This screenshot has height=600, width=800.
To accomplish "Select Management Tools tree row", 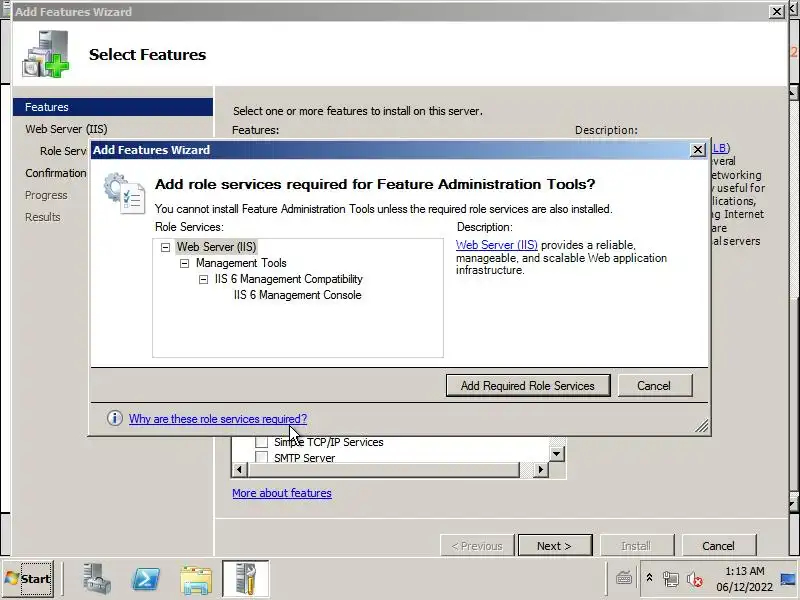I will (x=241, y=263).
